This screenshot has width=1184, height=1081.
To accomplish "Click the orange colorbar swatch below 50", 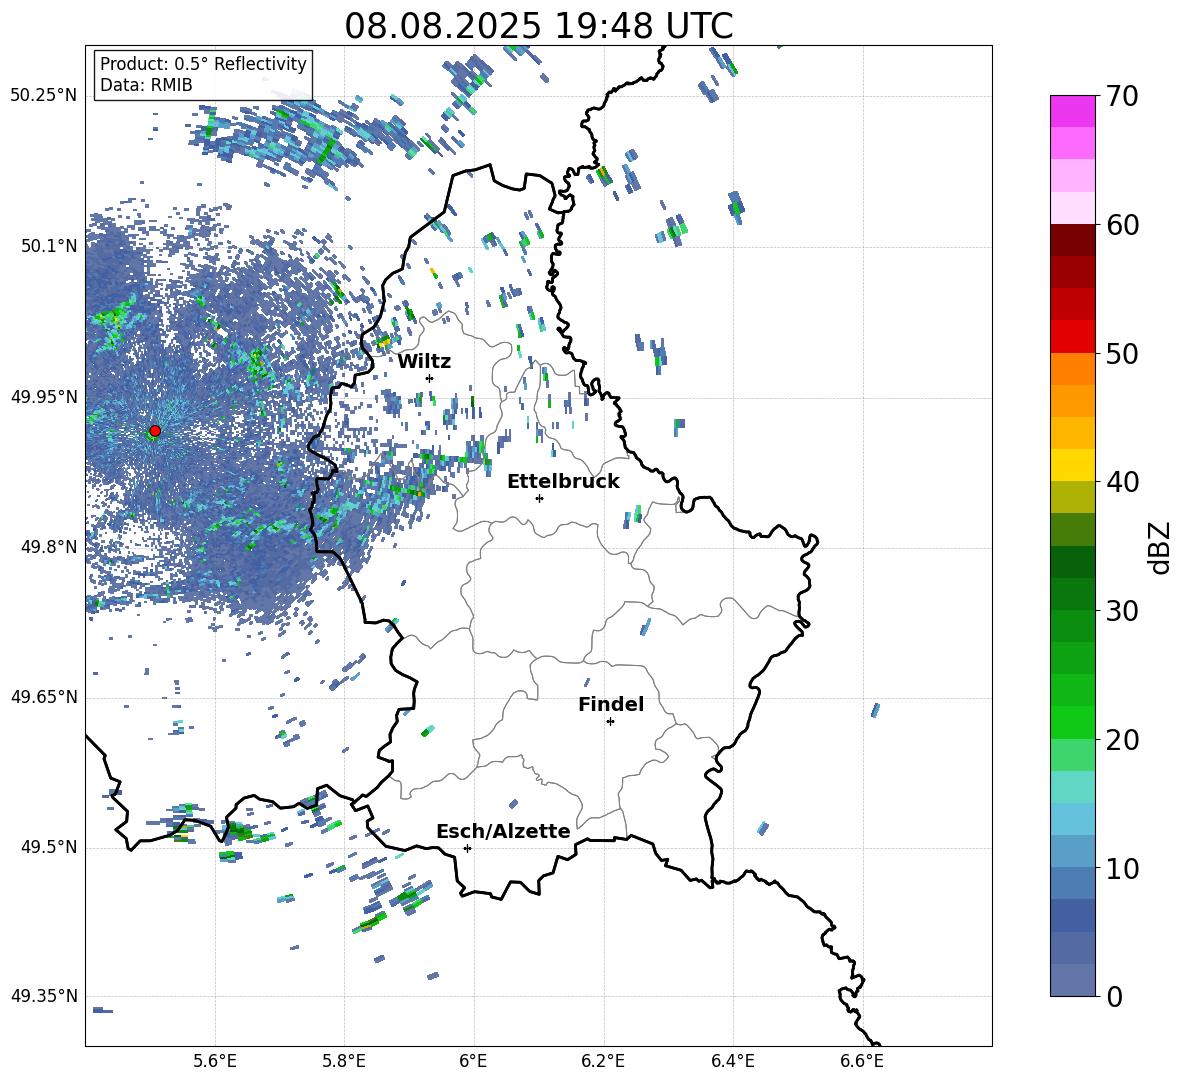I will click(1073, 369).
